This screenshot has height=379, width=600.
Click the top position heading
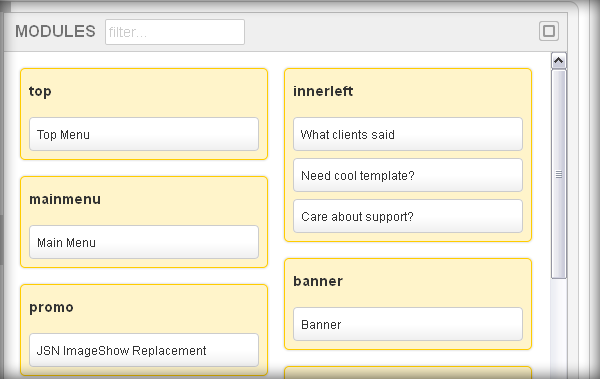(40, 91)
